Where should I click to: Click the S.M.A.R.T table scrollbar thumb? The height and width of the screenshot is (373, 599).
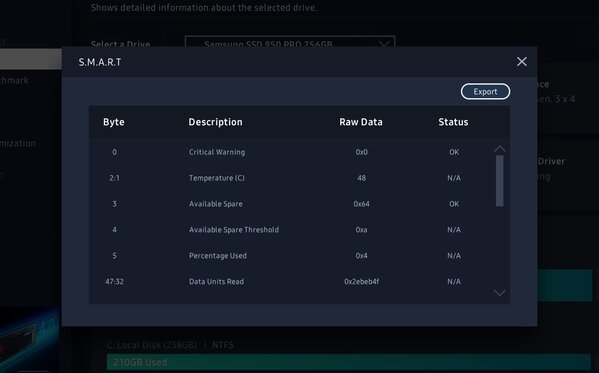(x=499, y=181)
